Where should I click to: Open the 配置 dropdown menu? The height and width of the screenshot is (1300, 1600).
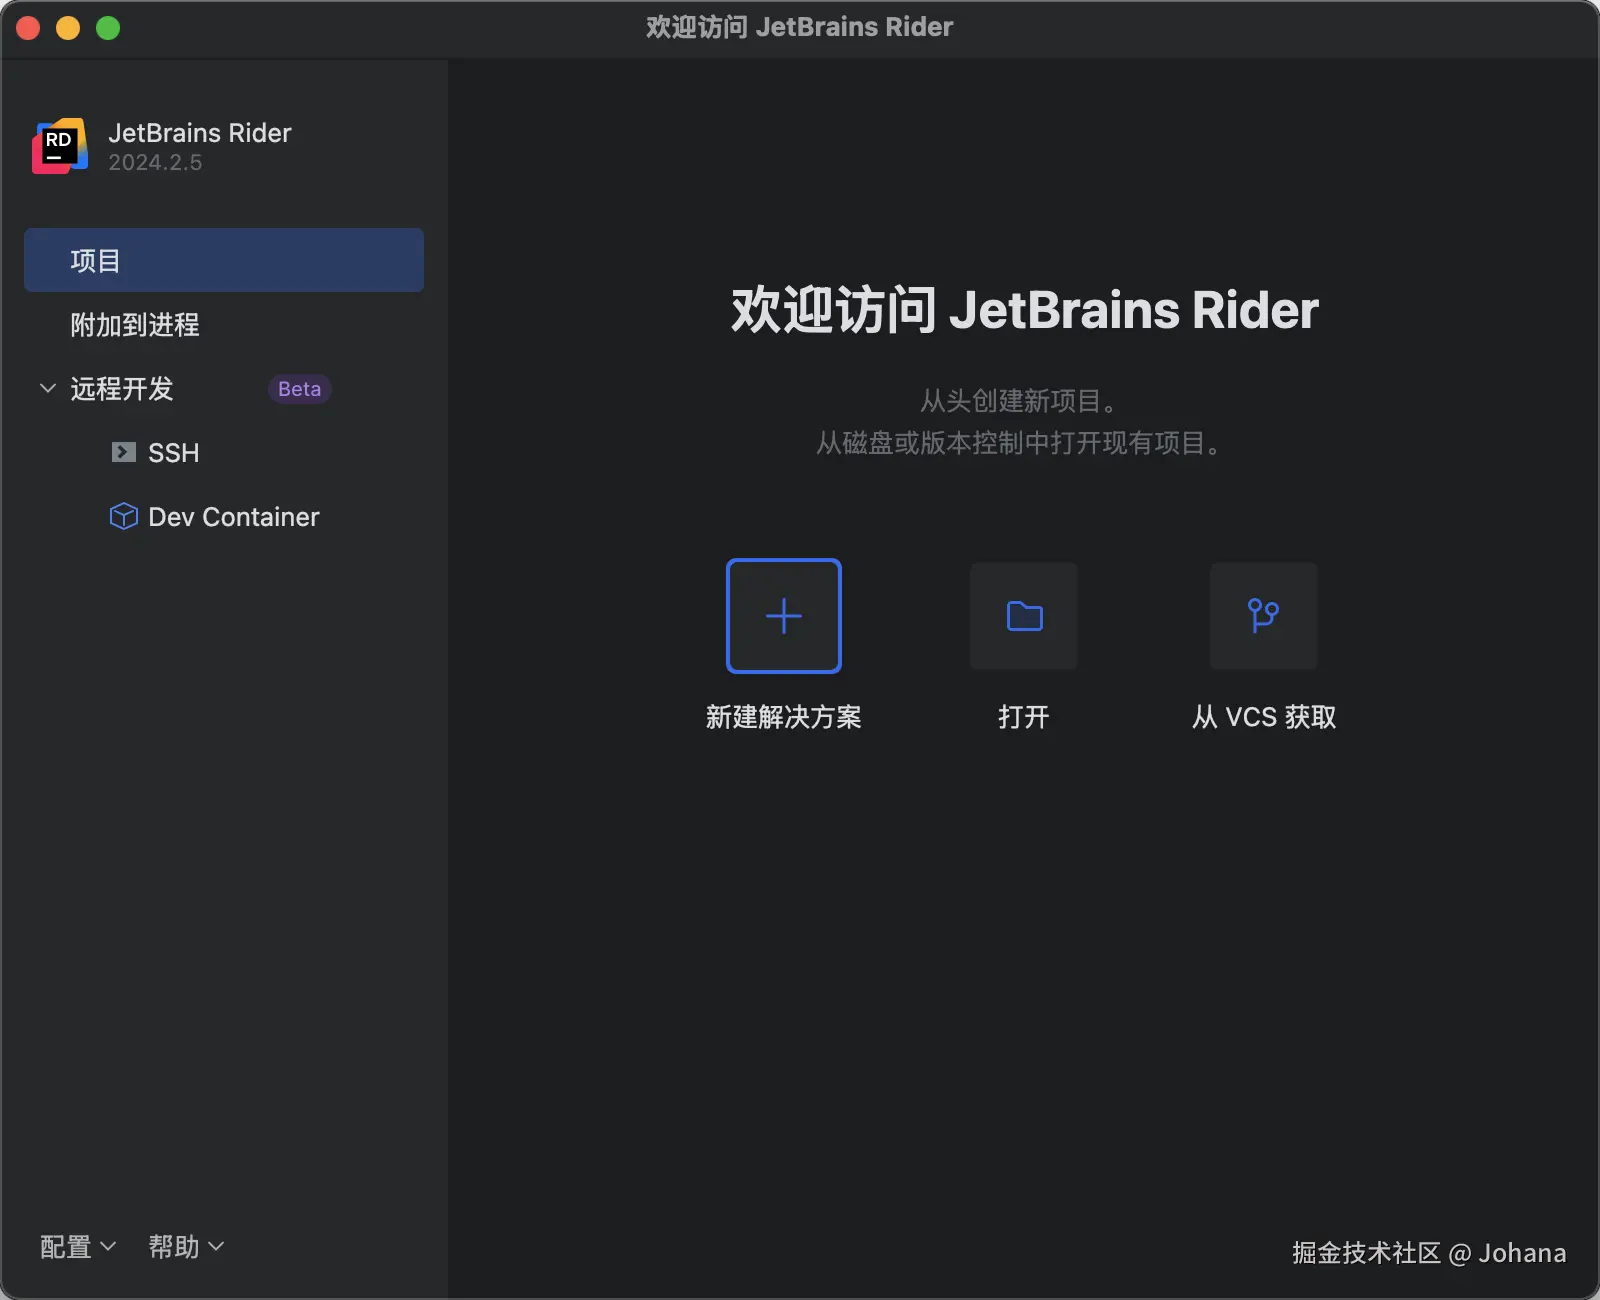pos(78,1247)
